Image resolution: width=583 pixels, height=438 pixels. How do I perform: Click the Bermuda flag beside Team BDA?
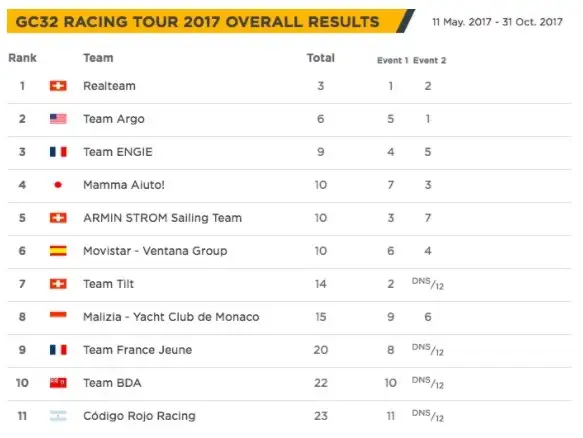[58, 383]
